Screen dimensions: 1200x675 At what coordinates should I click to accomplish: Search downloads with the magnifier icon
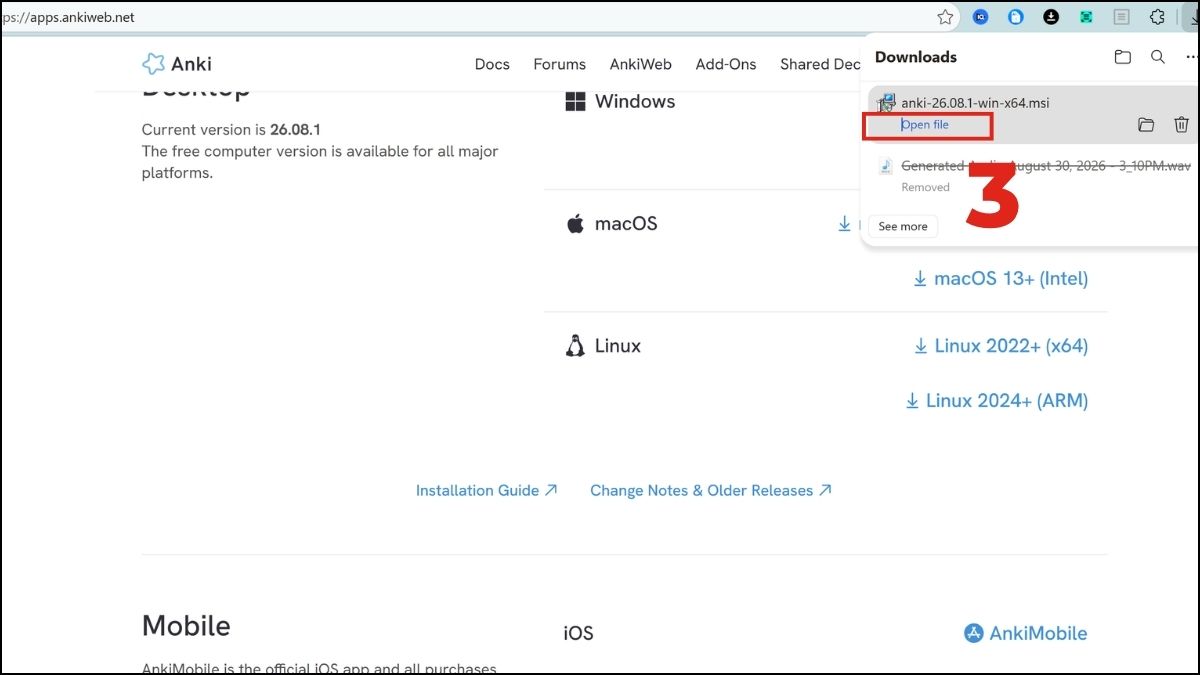coord(1158,57)
